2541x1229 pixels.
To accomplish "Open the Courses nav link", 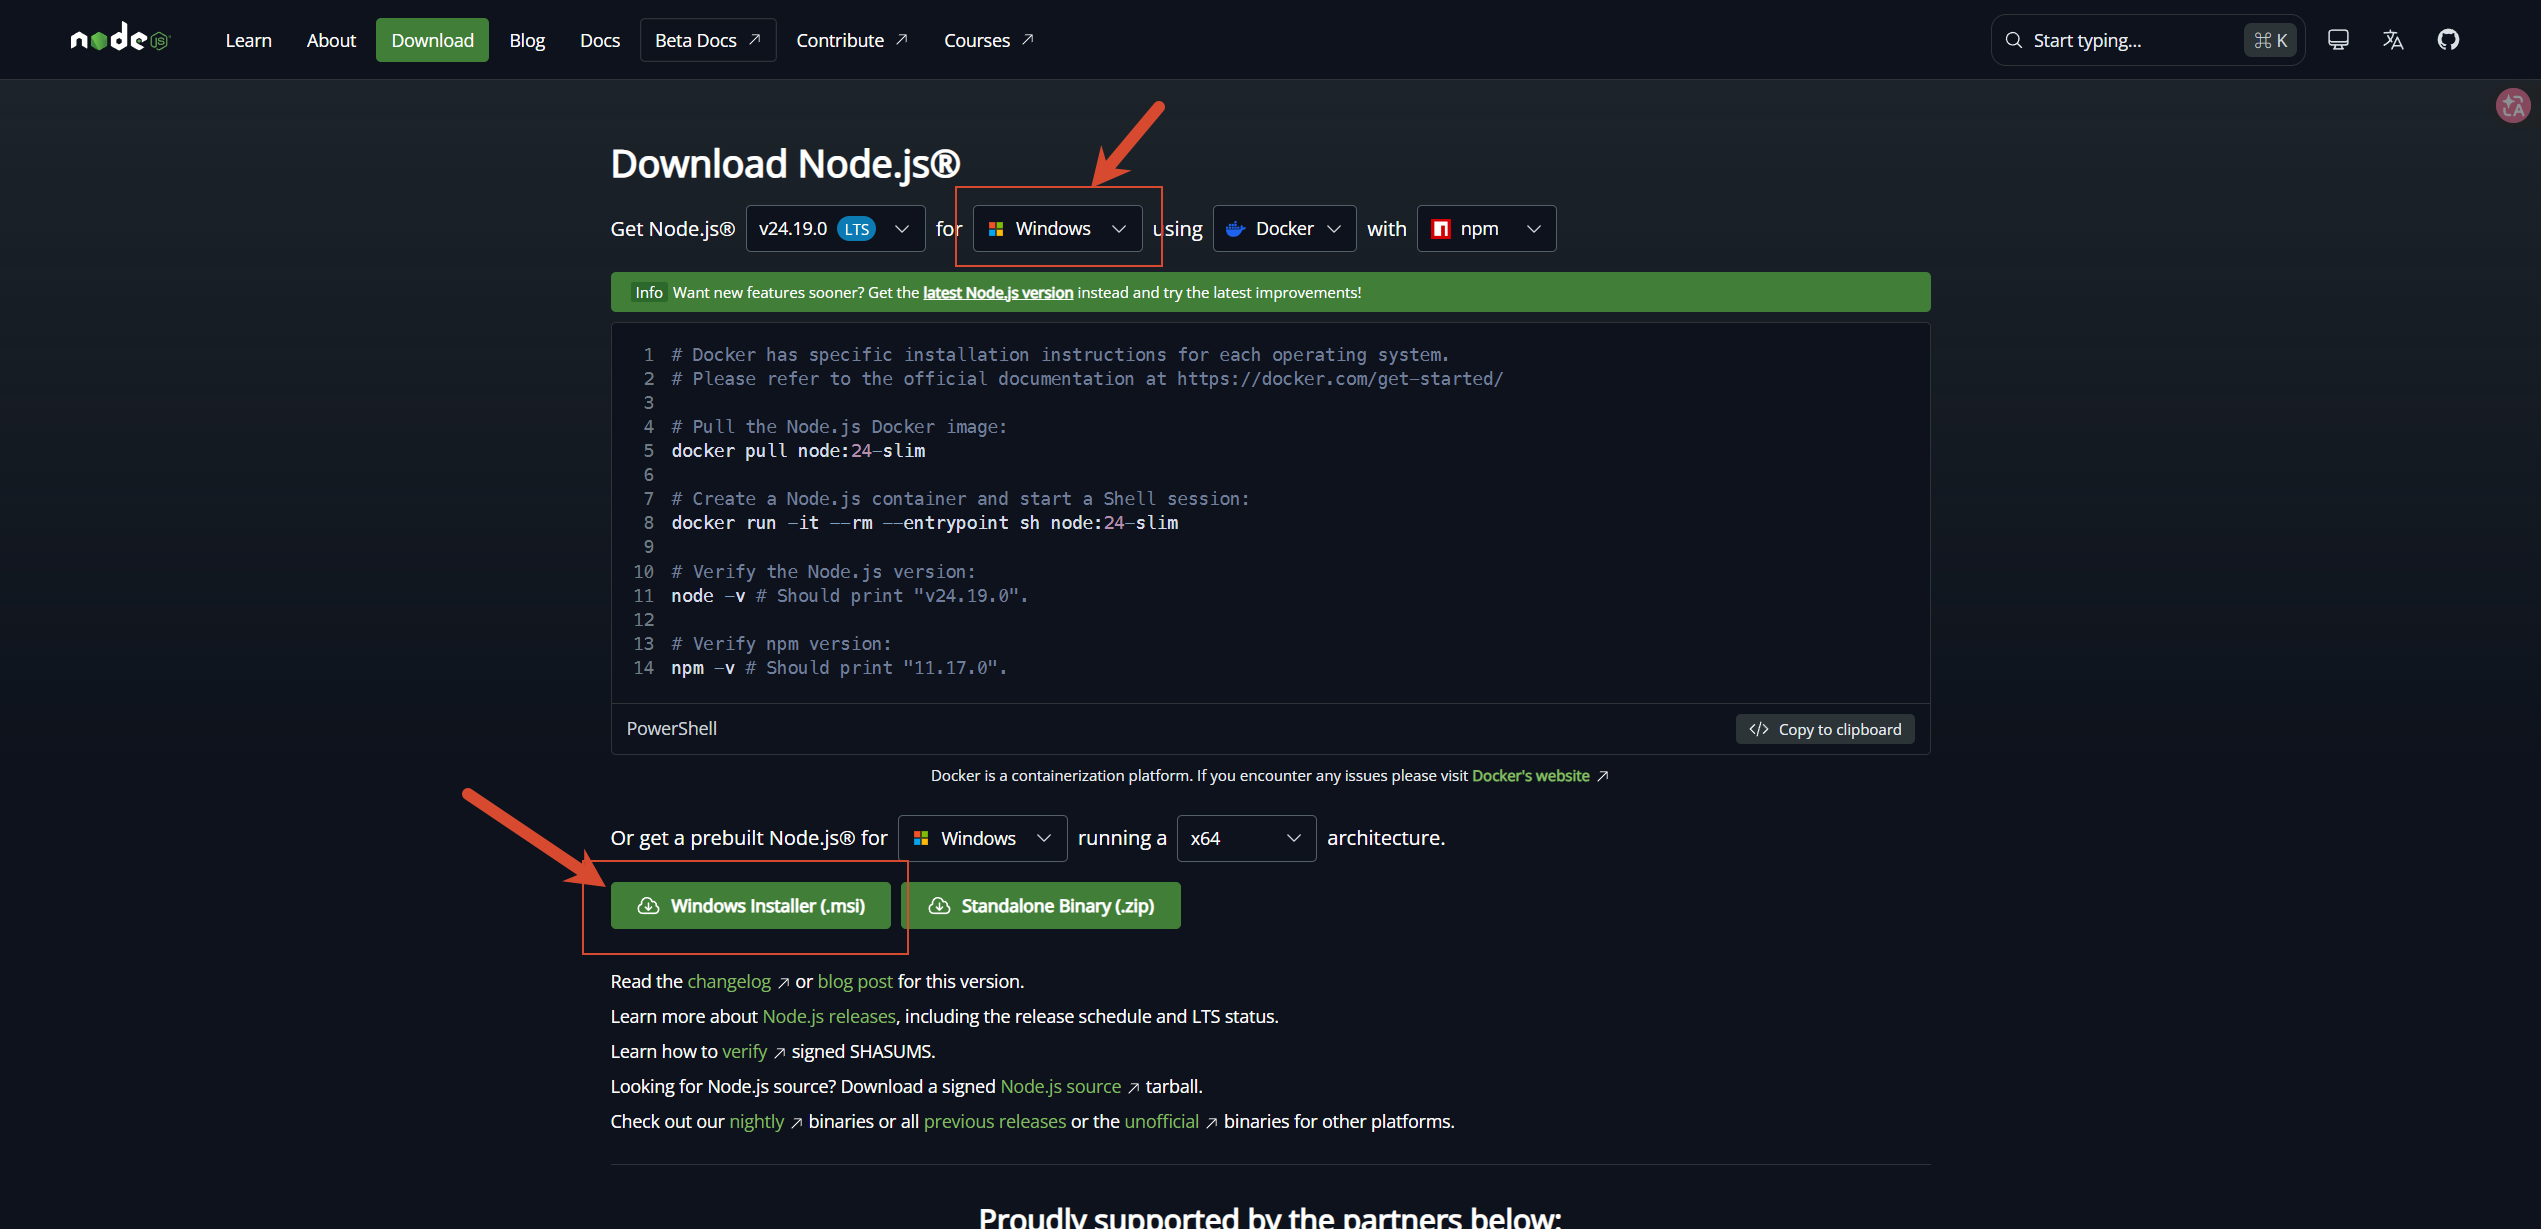I will (x=988, y=40).
